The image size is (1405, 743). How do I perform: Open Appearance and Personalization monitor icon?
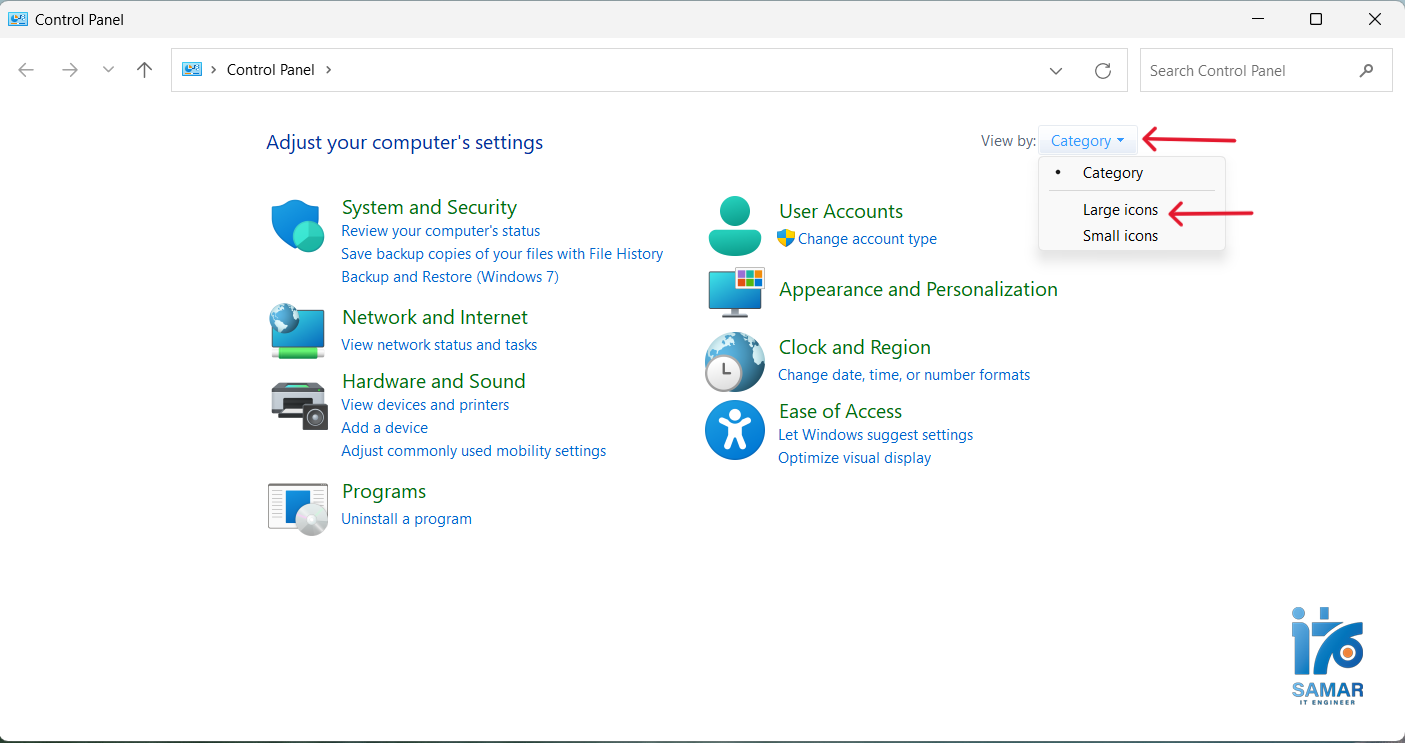(736, 291)
